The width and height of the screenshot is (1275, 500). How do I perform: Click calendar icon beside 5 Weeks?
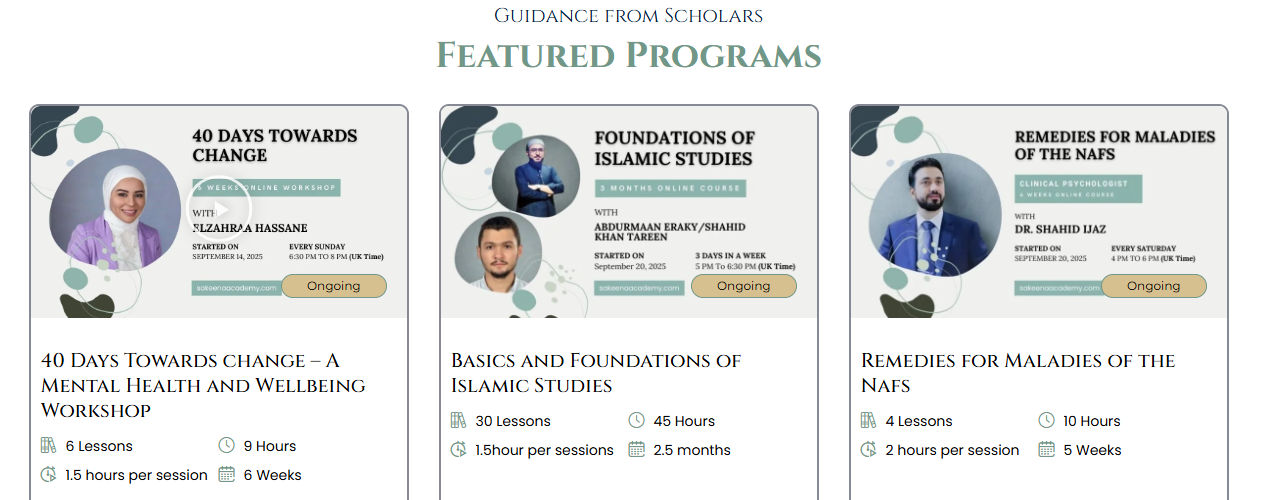pyautogui.click(x=1047, y=450)
